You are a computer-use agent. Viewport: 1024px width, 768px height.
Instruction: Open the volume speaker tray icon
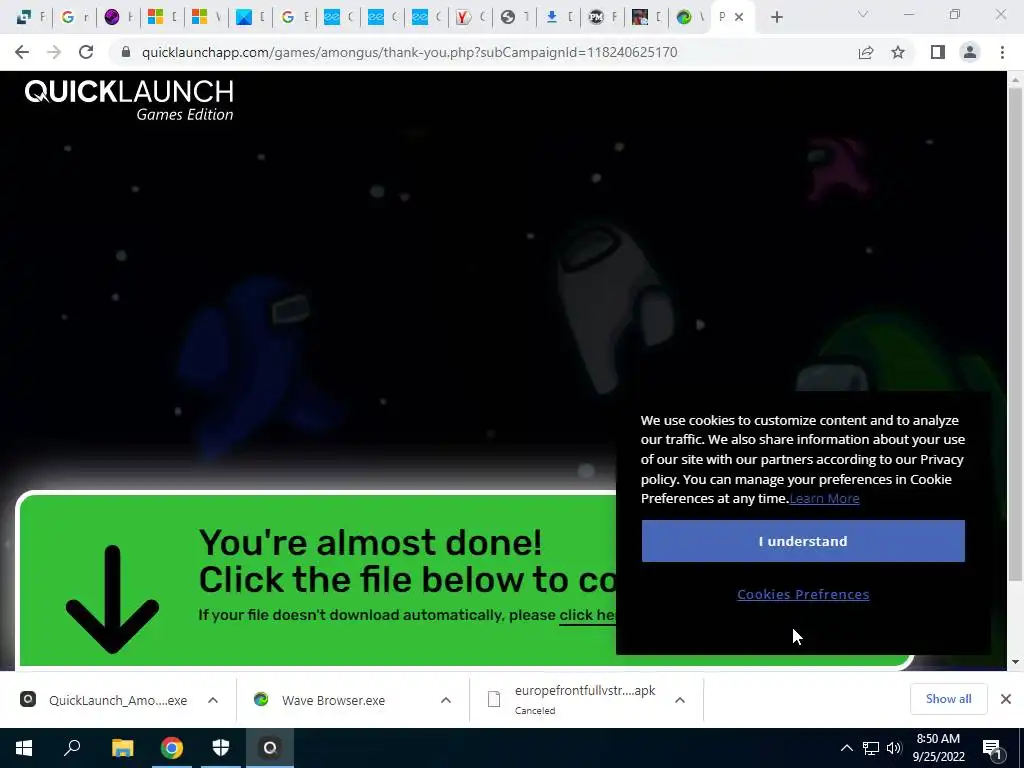pos(894,748)
